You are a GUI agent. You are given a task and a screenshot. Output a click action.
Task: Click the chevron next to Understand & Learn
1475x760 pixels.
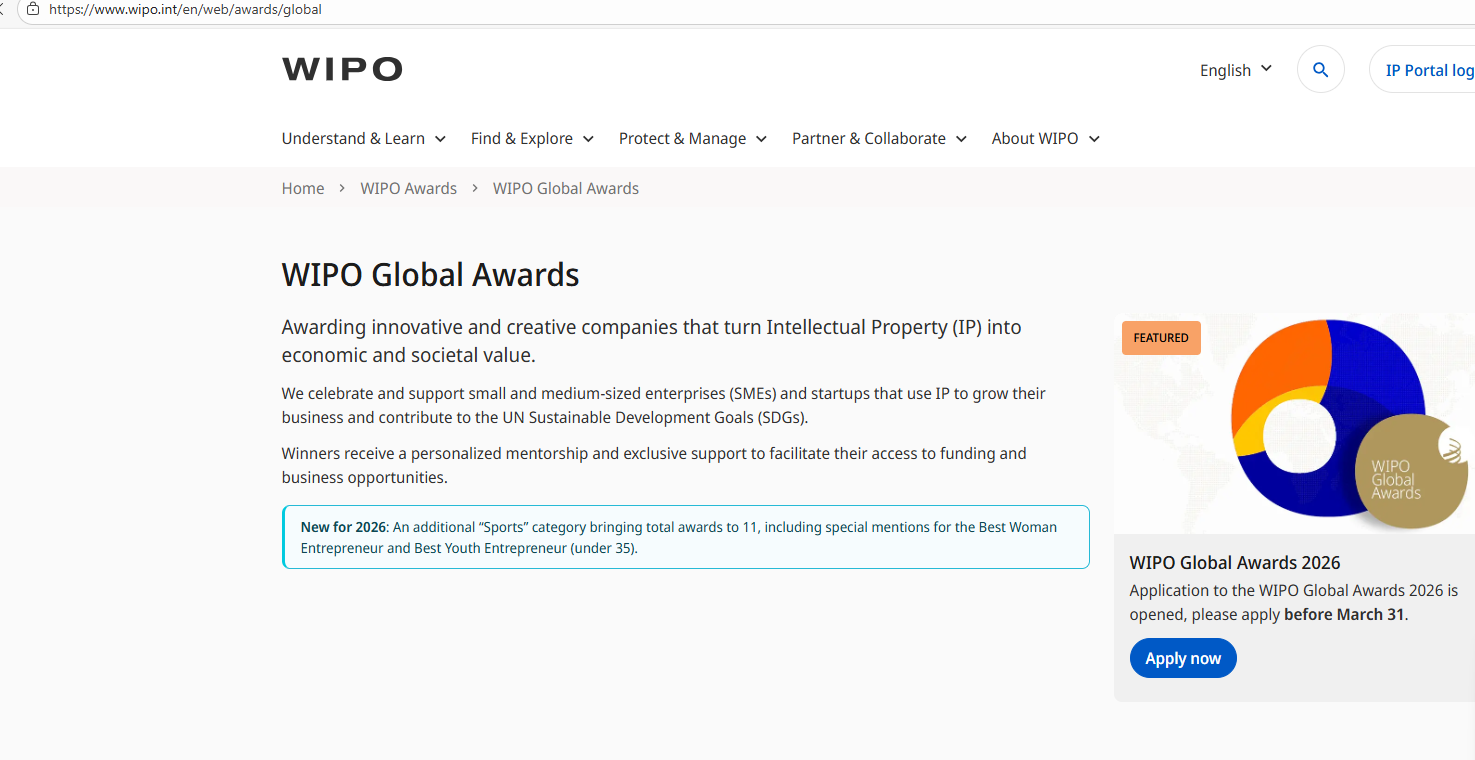440,139
